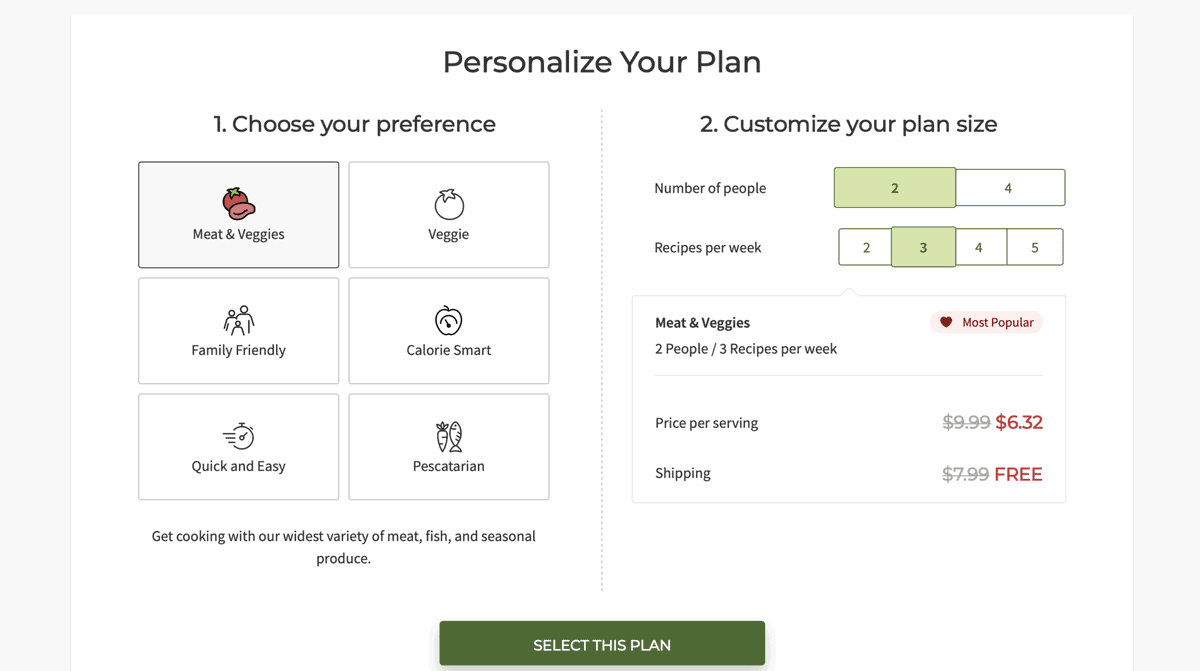The width and height of the screenshot is (1200, 671).
Task: Choose the Calorie Smart preference label
Action: pos(449,350)
